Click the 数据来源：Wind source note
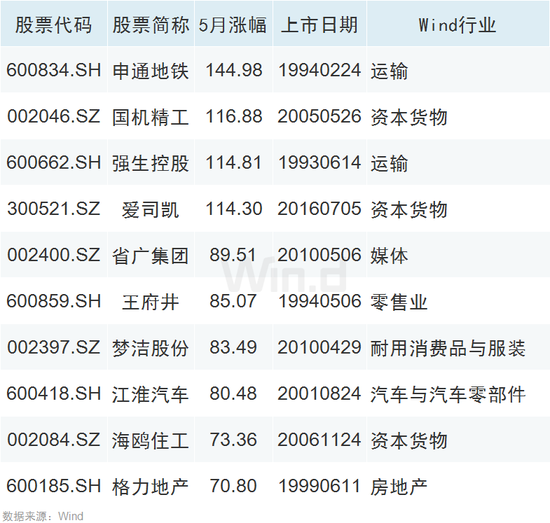This screenshot has height=523, width=550. (x=43, y=516)
